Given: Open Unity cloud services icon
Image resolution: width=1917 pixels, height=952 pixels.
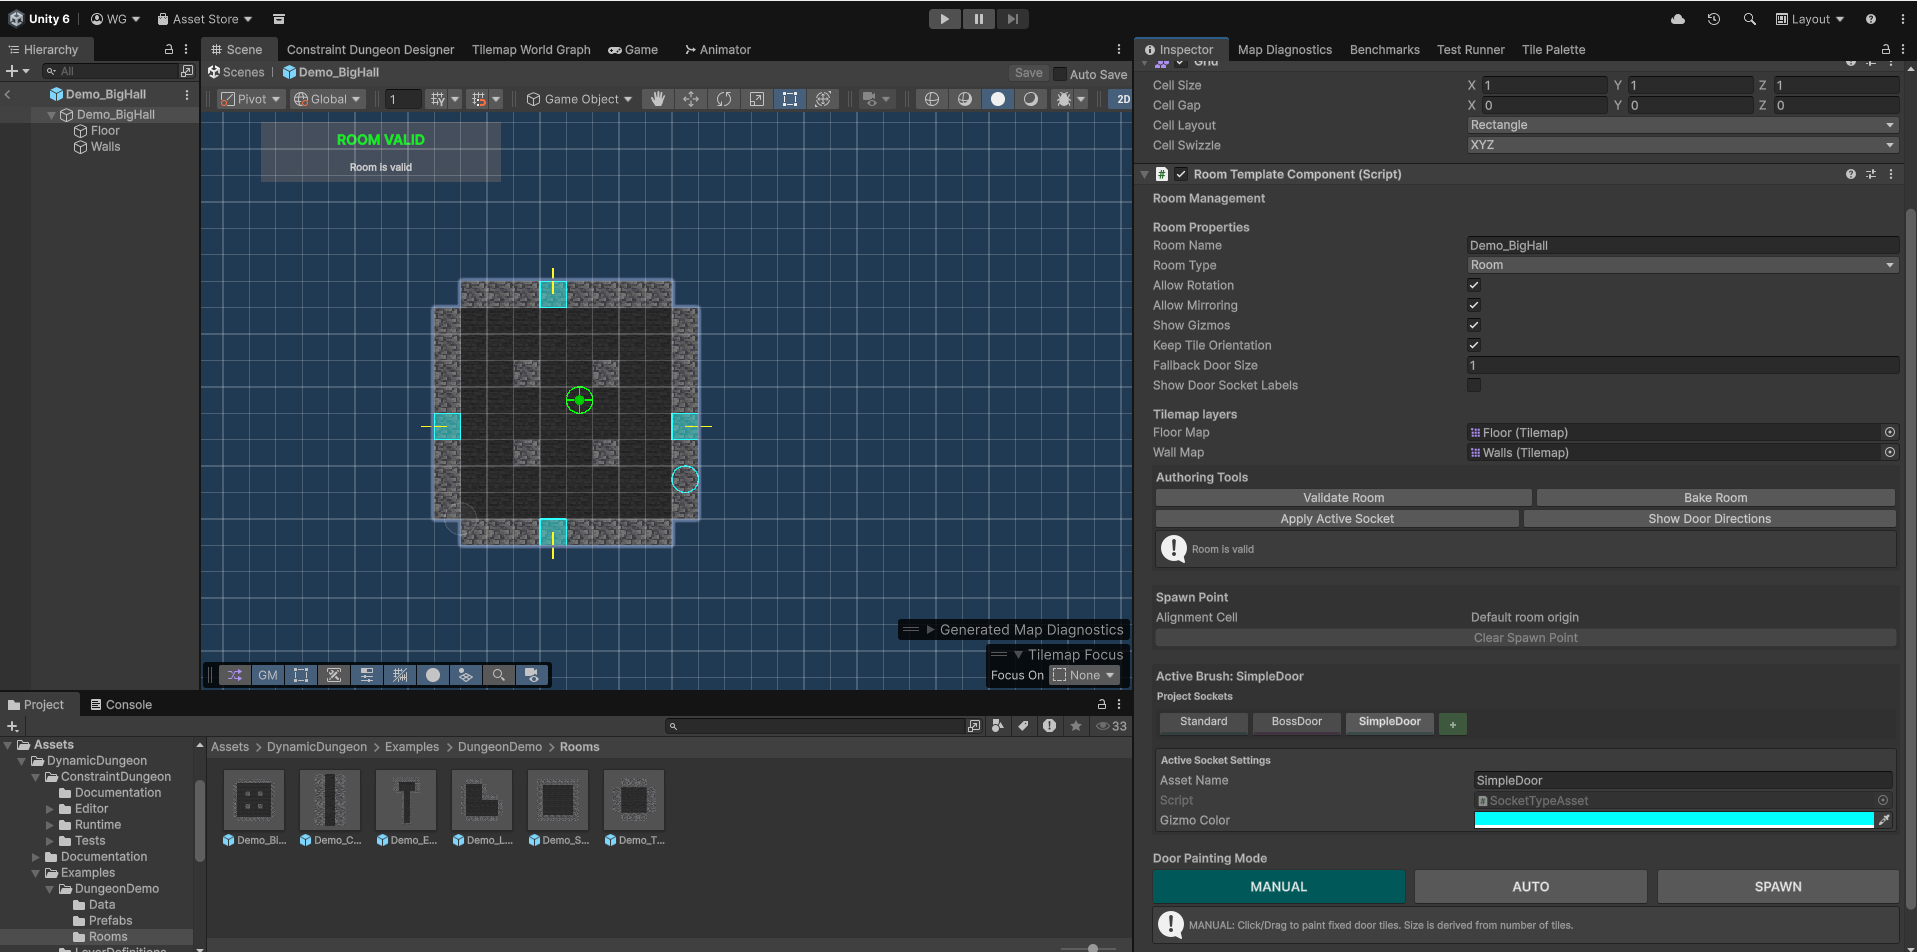Looking at the screenshot, I should point(1678,19).
